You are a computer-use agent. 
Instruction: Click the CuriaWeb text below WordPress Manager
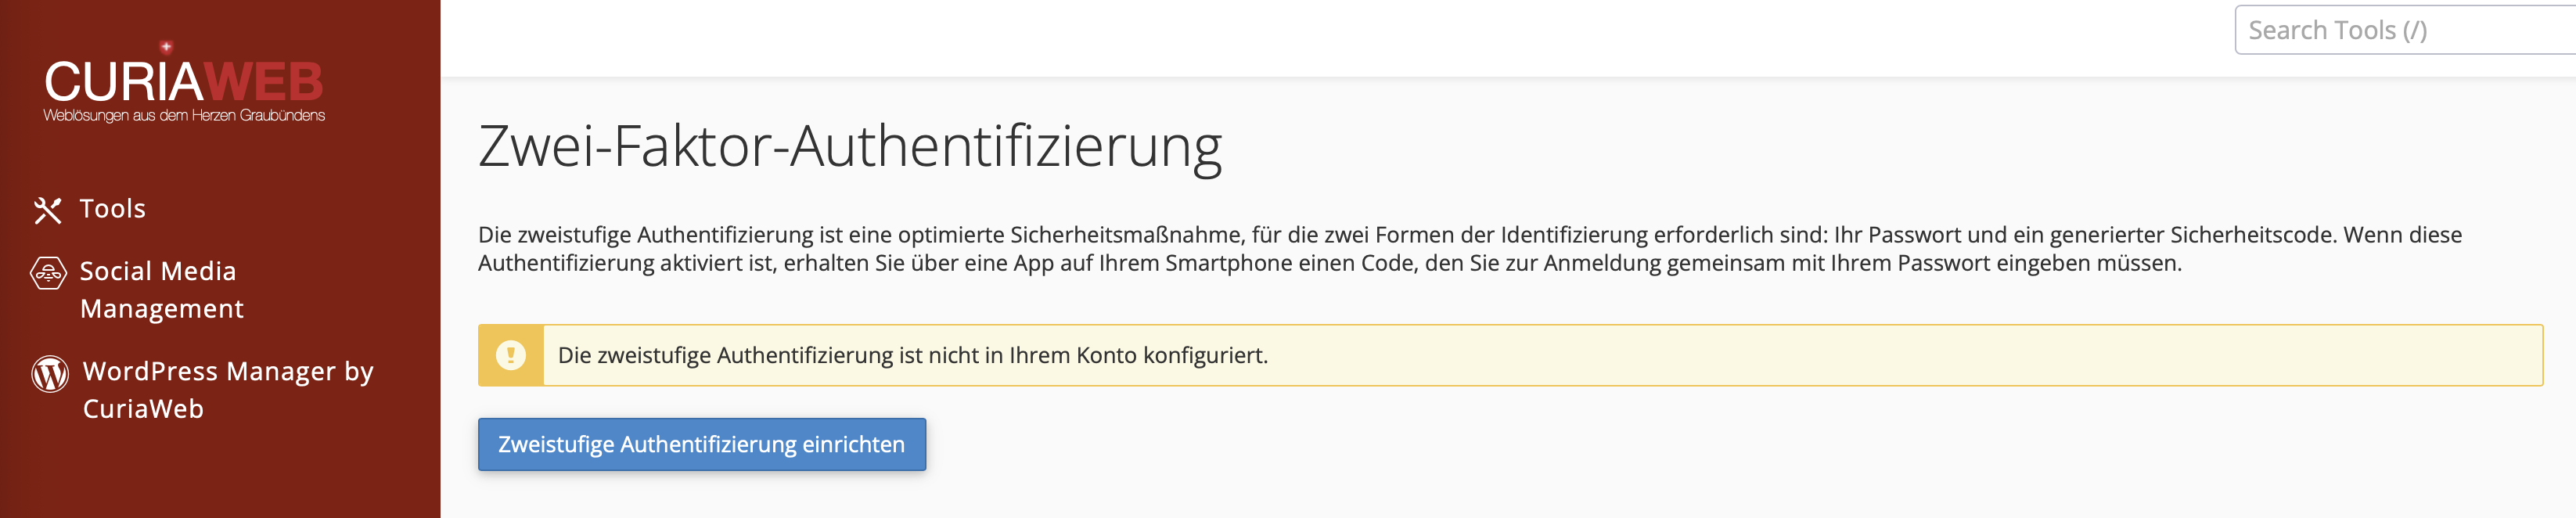click(143, 409)
